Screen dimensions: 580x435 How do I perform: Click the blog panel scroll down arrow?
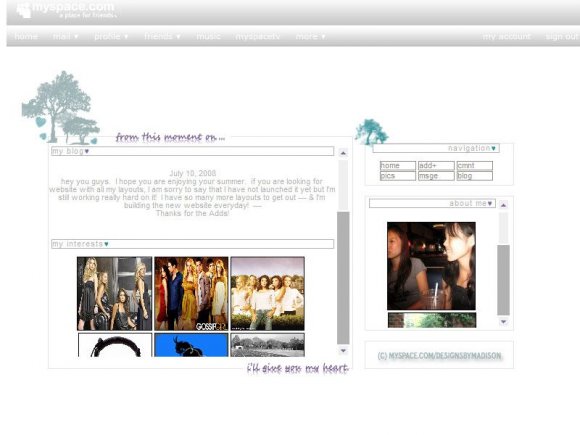[x=343, y=350]
